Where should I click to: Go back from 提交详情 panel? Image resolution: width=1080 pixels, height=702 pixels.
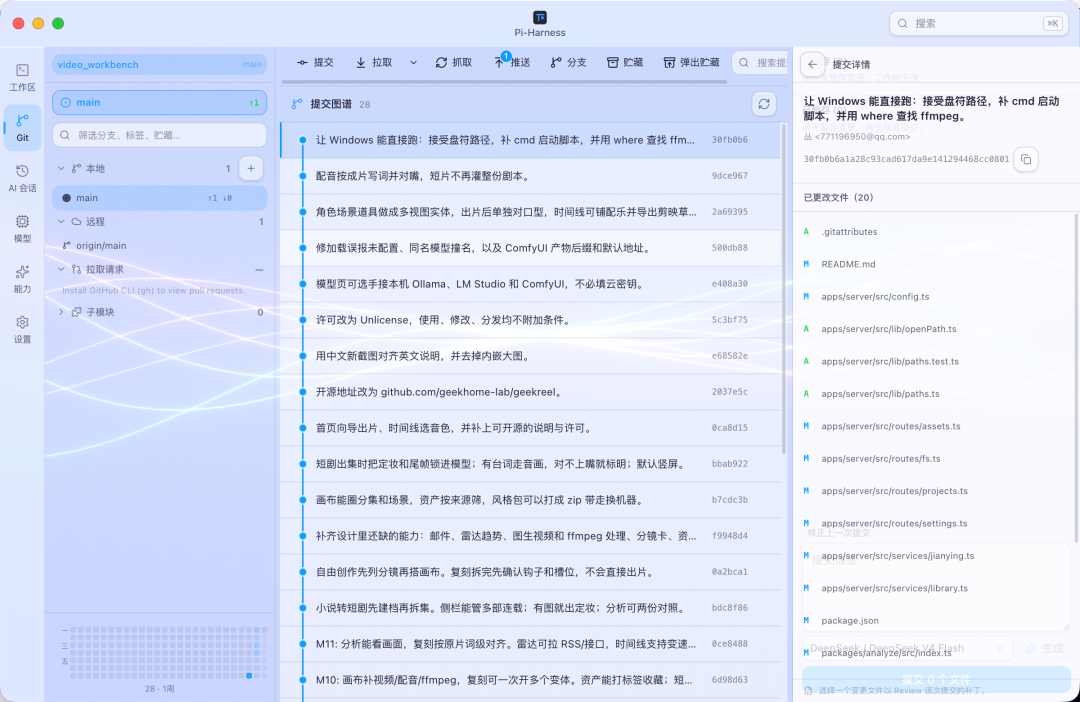pos(813,64)
